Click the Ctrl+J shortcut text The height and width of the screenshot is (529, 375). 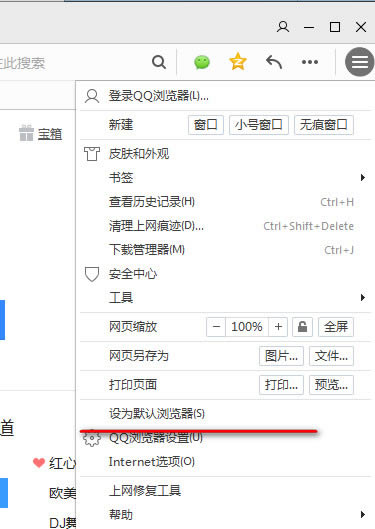click(339, 250)
